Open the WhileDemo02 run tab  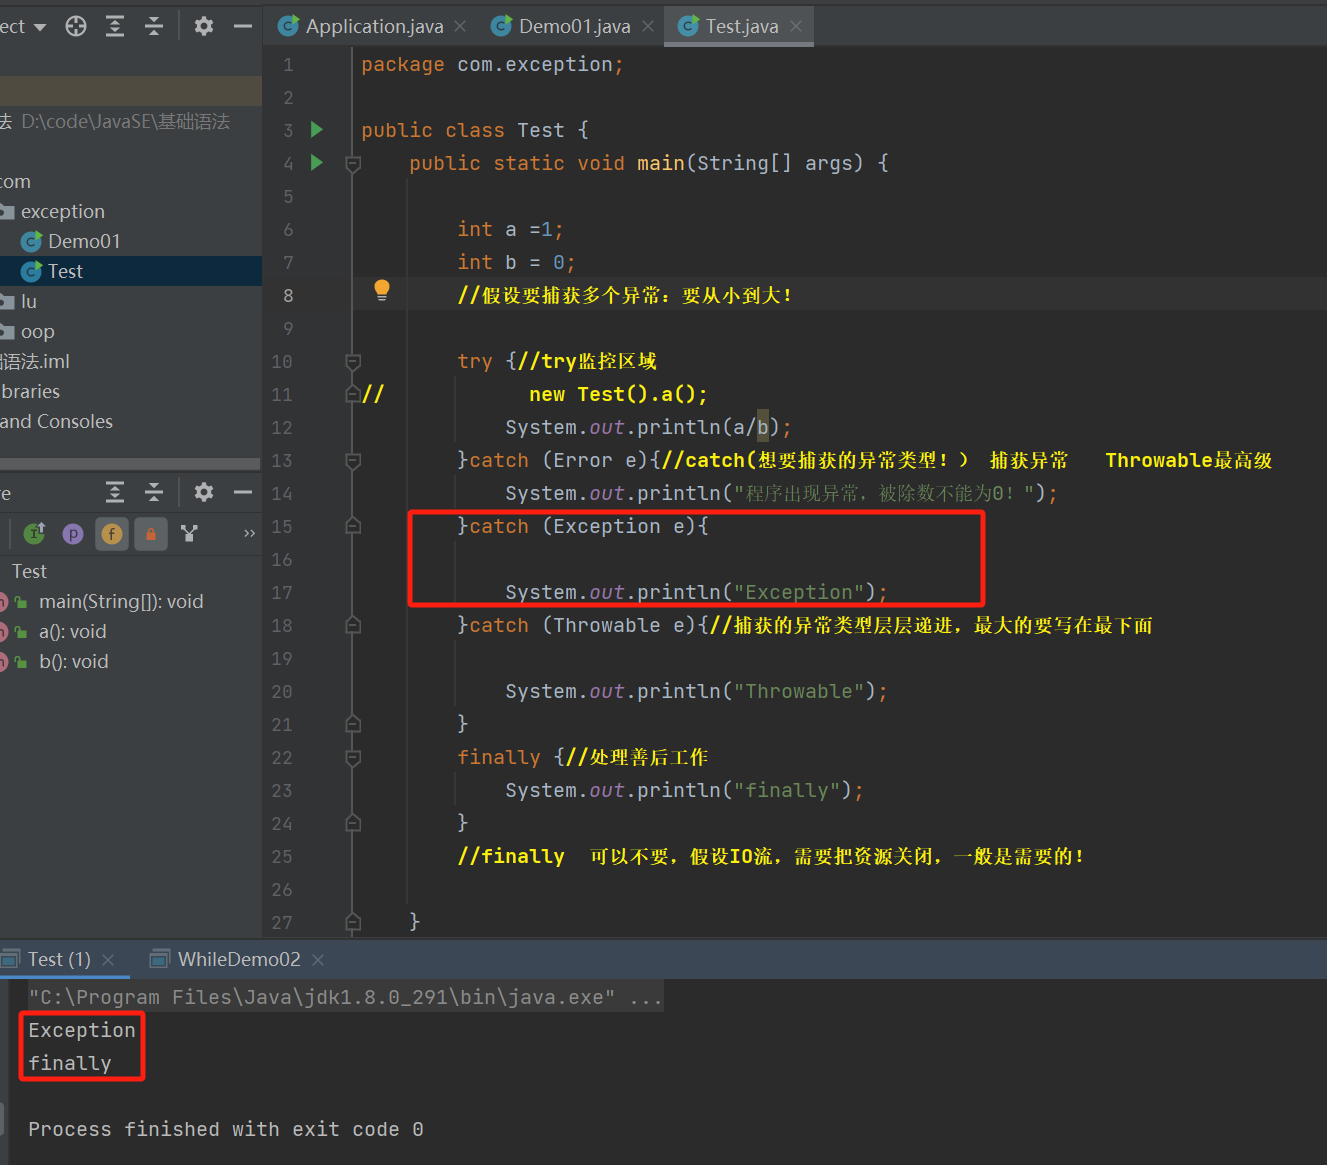(x=239, y=960)
